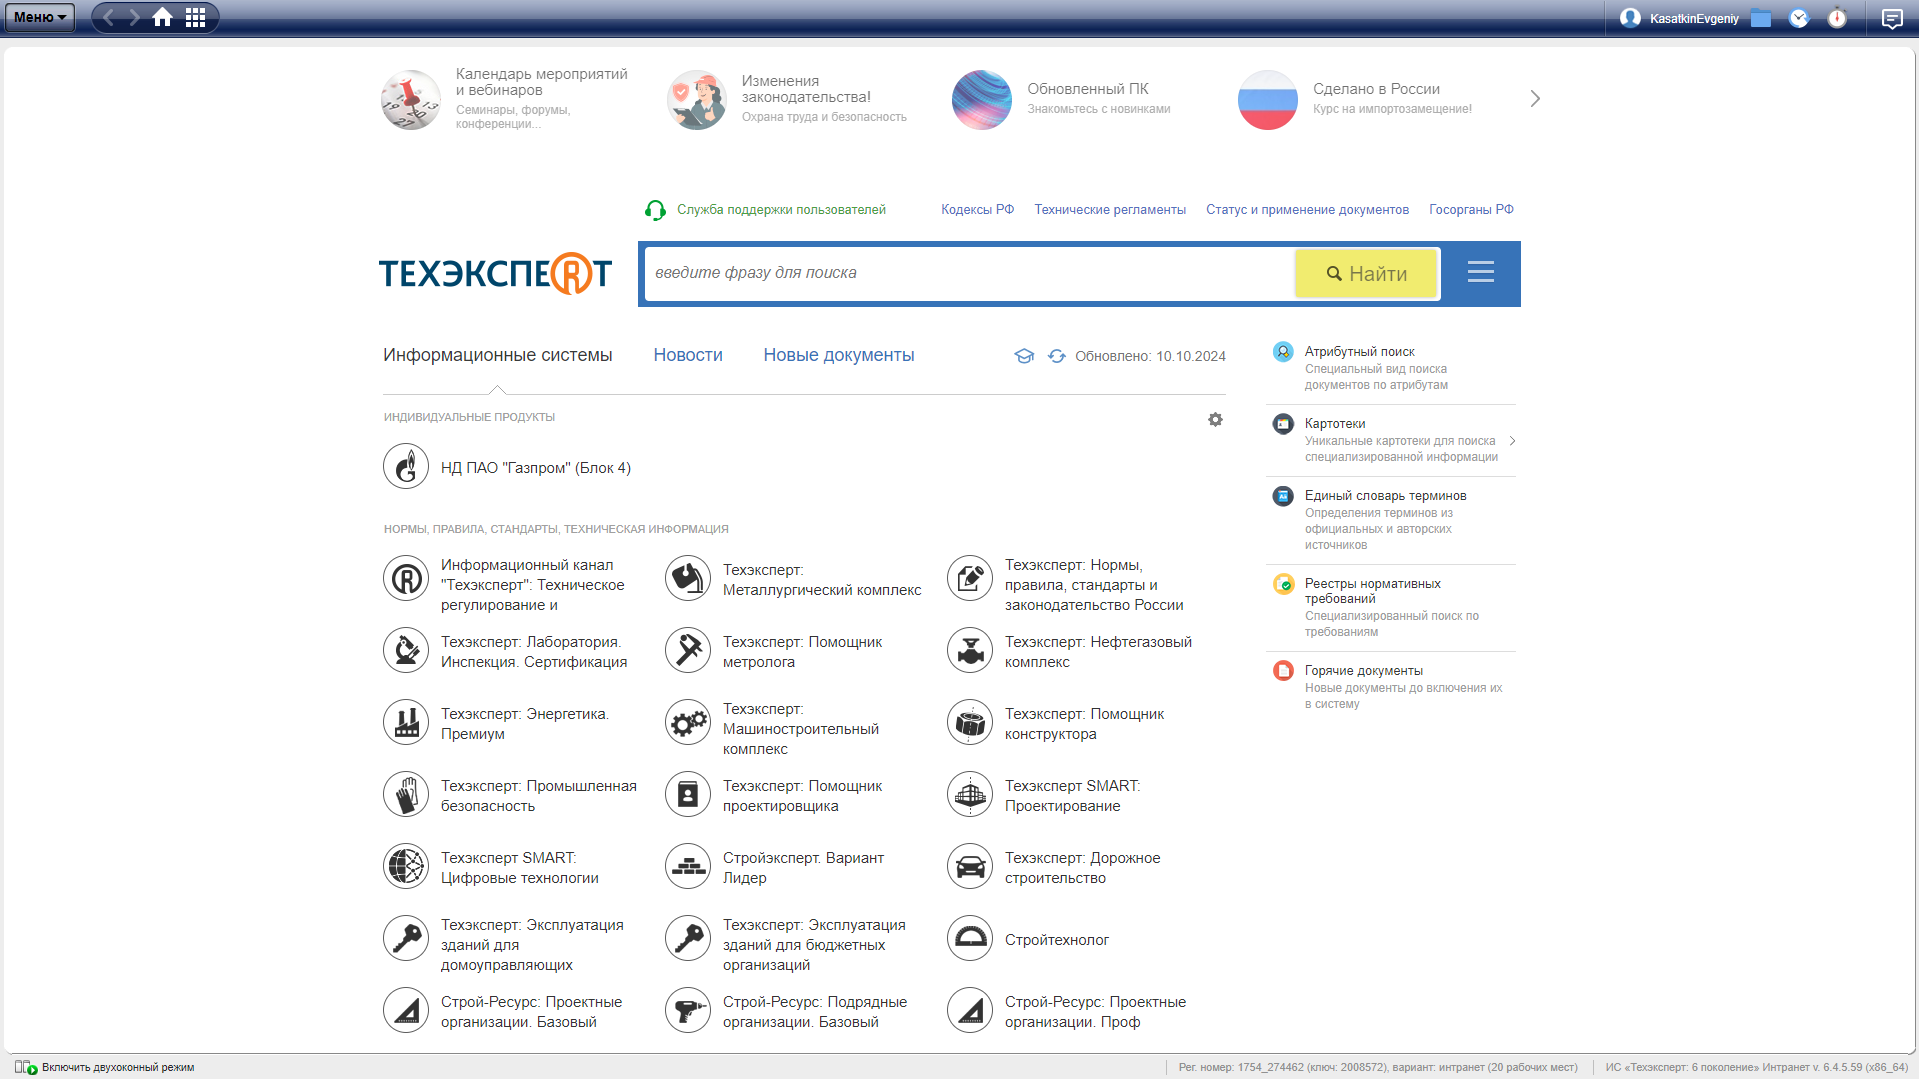Open the Меню dropdown

click(40, 17)
